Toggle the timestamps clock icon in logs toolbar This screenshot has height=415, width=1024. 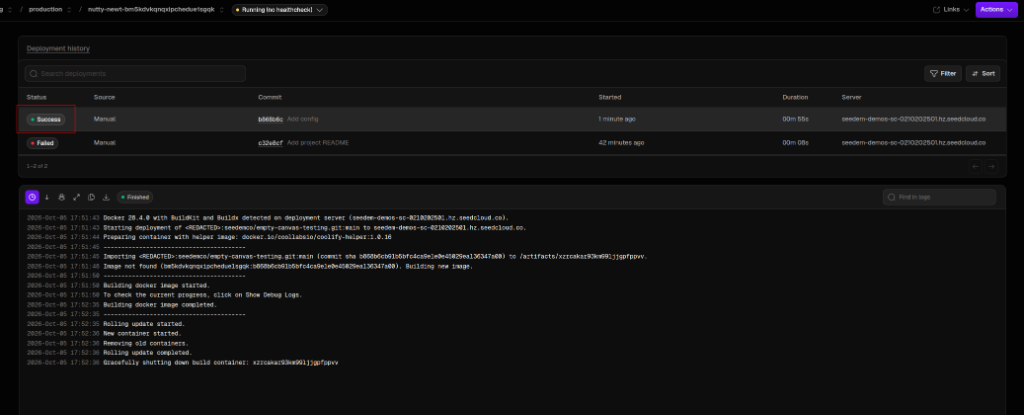pyautogui.click(x=32, y=197)
